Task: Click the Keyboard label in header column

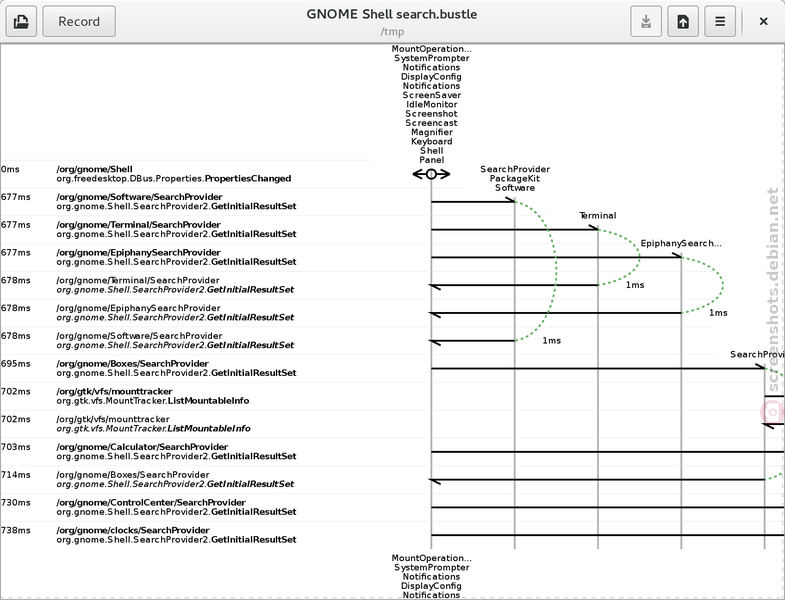Action: click(x=432, y=142)
